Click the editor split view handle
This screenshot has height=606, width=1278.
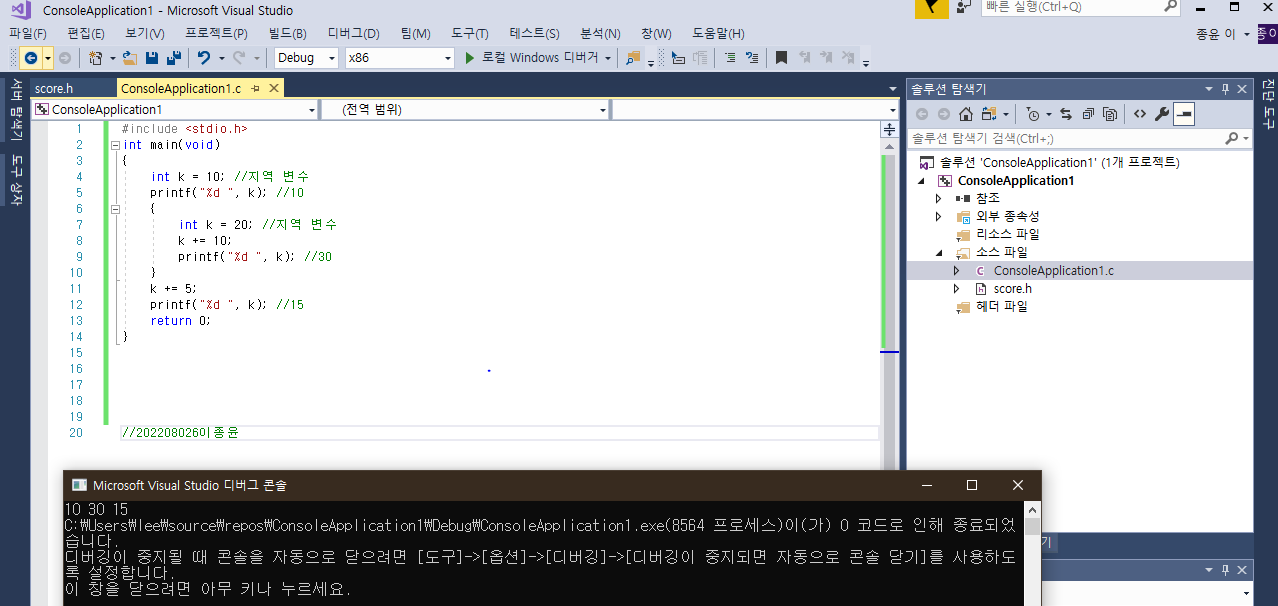889,129
